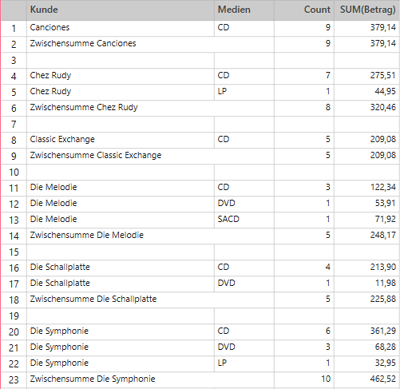Click amount 11,98
The height and width of the screenshot is (389, 400).
[x=367, y=284]
